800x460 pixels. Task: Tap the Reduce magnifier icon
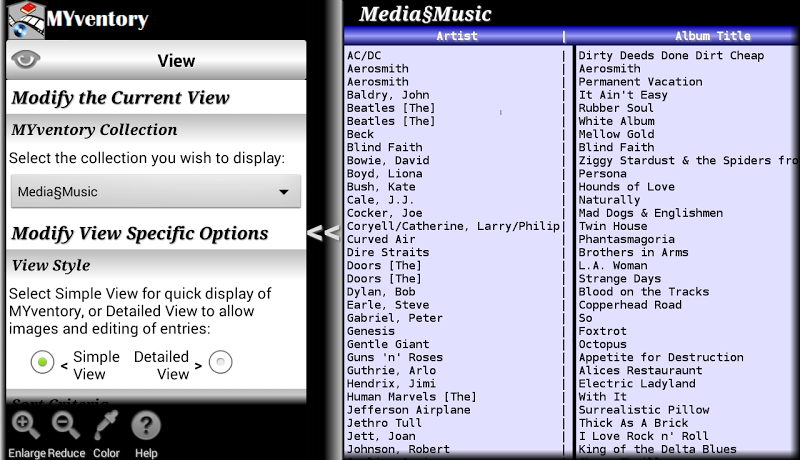click(x=66, y=426)
